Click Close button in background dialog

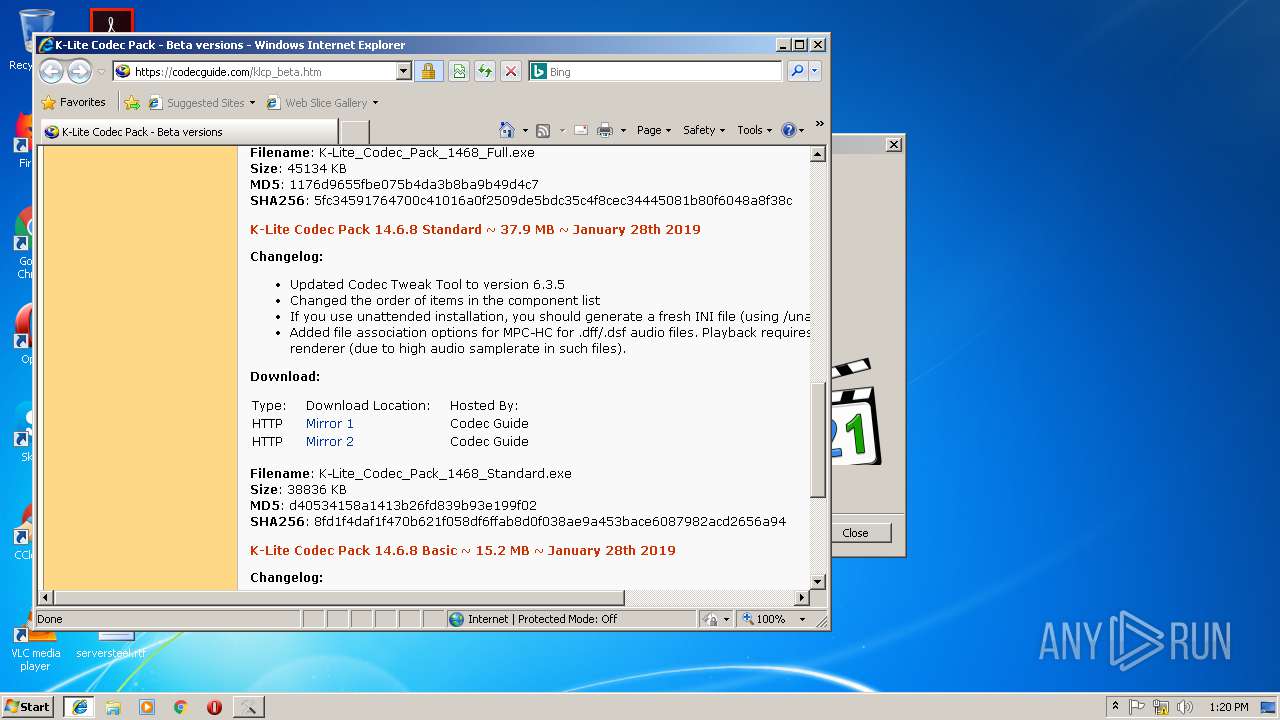point(855,533)
